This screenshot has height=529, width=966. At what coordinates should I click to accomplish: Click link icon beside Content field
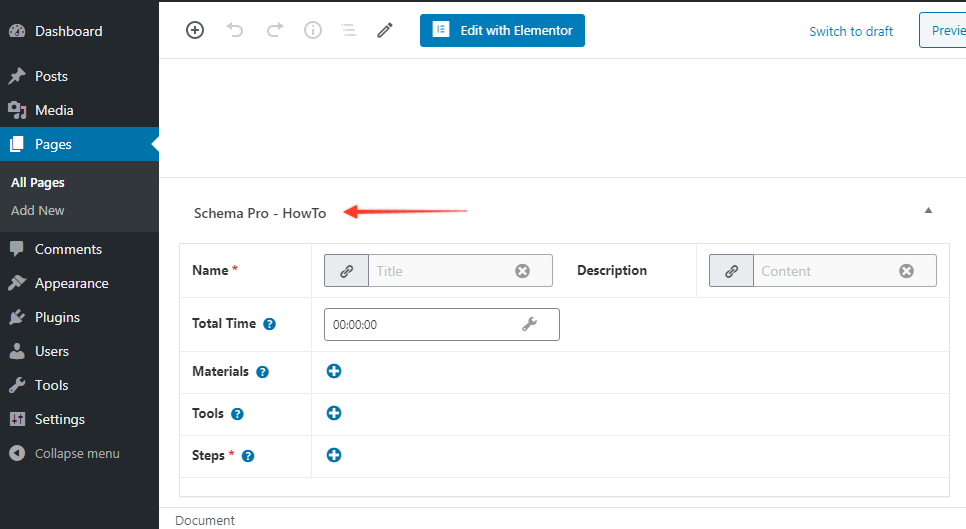pyautogui.click(x=731, y=271)
